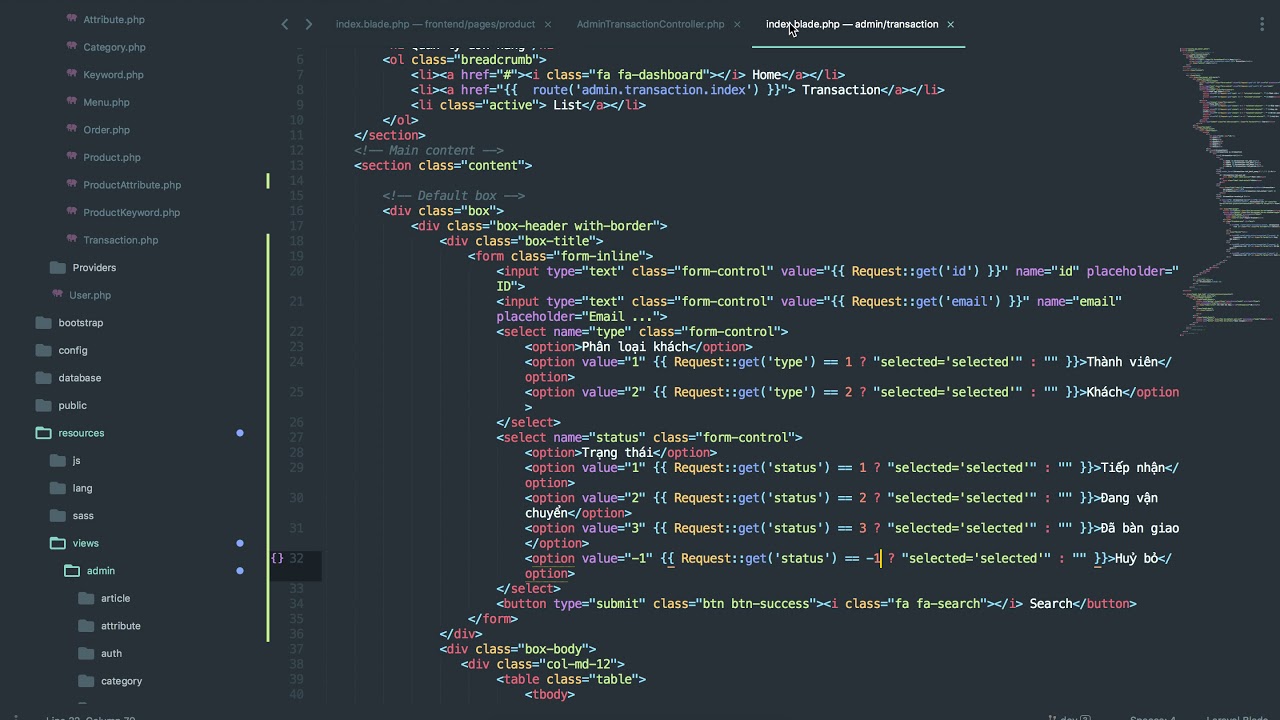Click the 'Phân loại khách' option text

pos(634,347)
